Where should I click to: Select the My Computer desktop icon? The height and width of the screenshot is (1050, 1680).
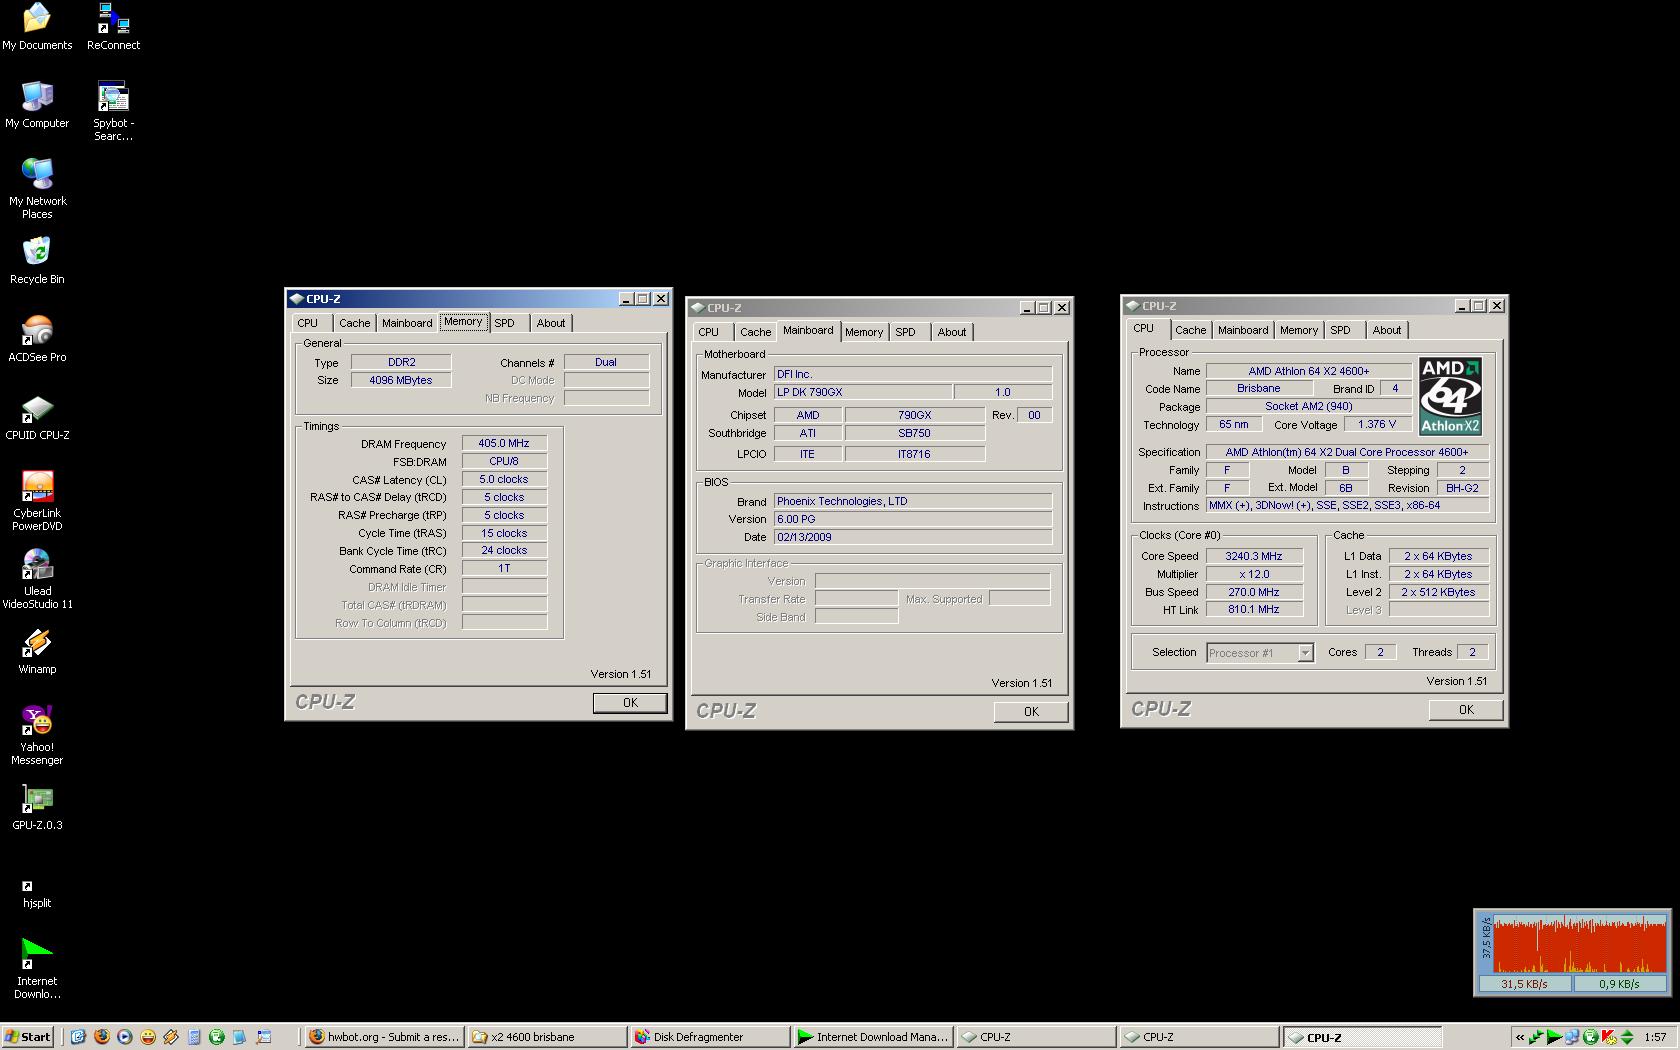(37, 105)
